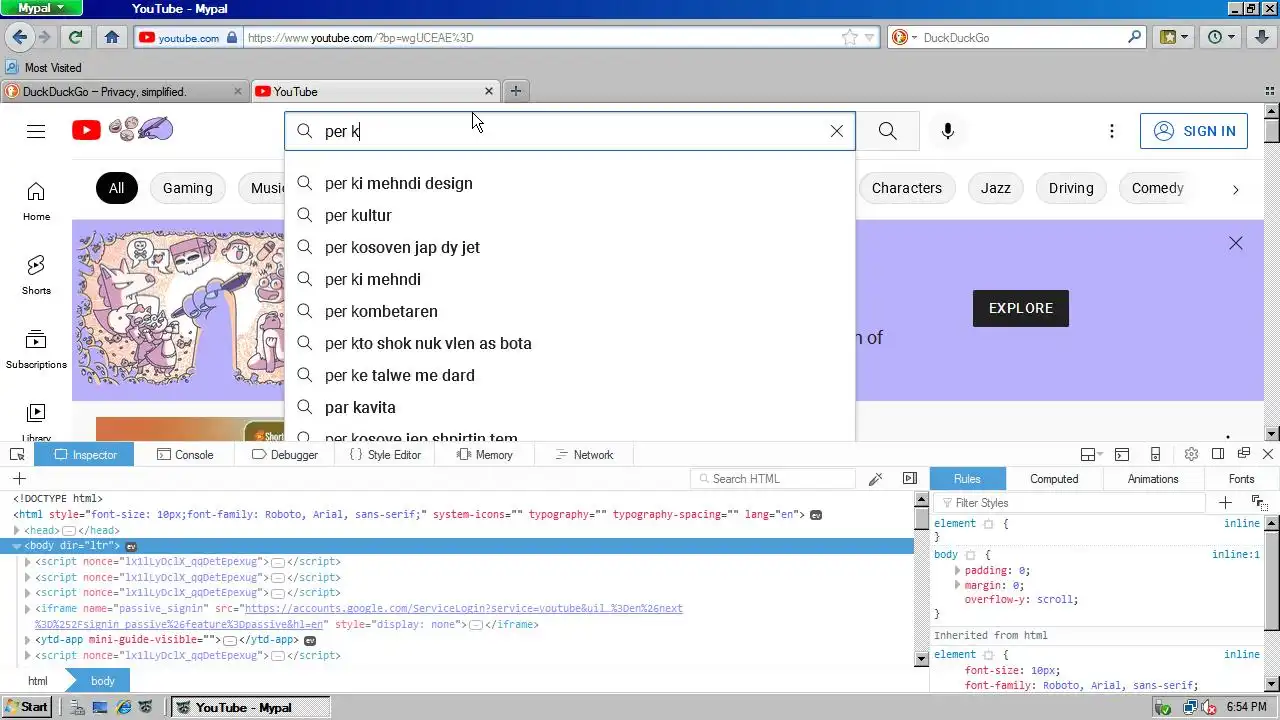Expand the iframe passive_signin node

[28, 609]
